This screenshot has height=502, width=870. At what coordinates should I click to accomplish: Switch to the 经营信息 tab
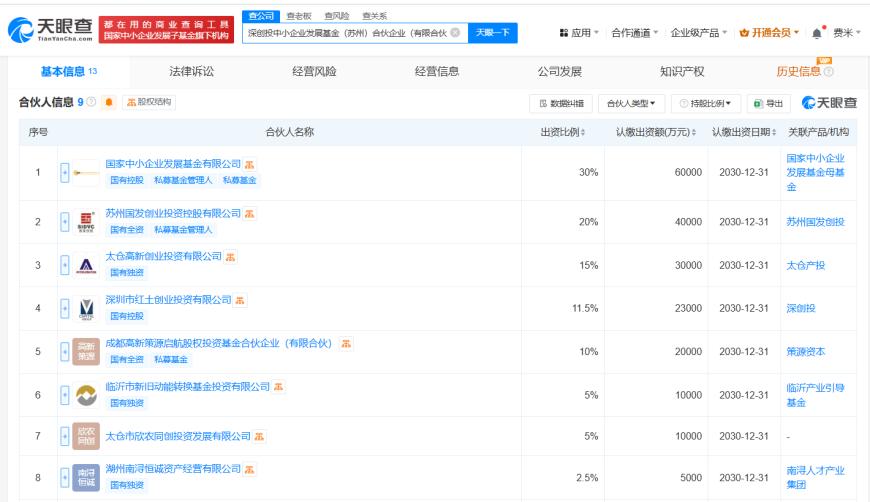pos(437,72)
